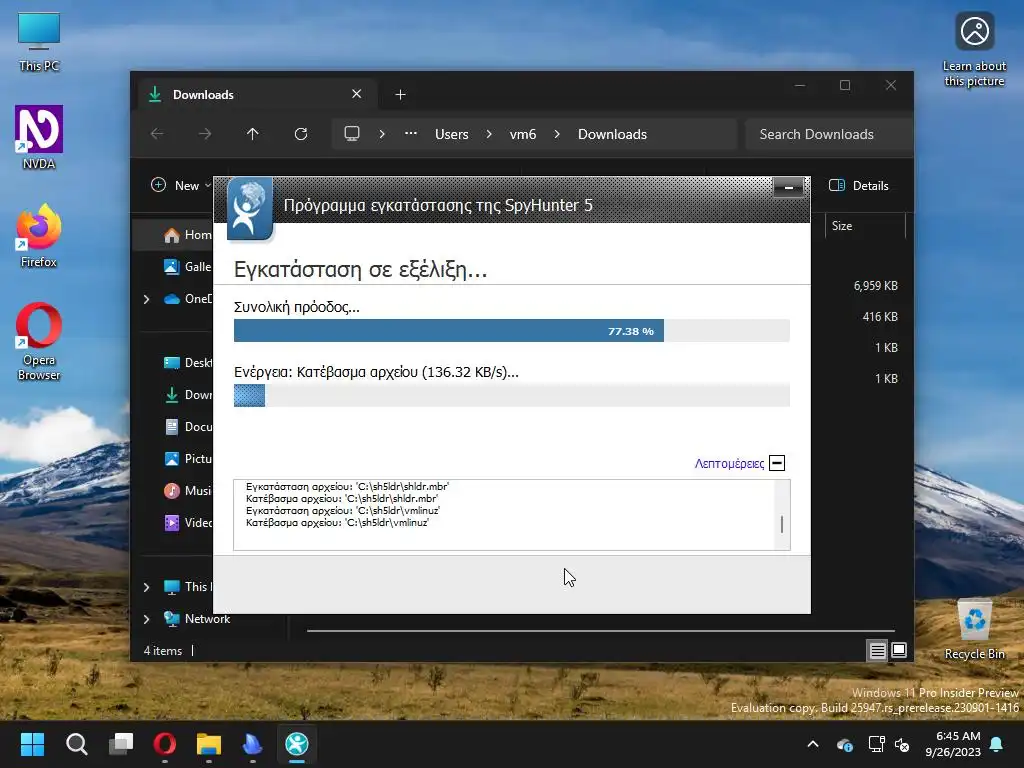Open the New dropdown in Explorer
The image size is (1024, 768).
(x=181, y=185)
